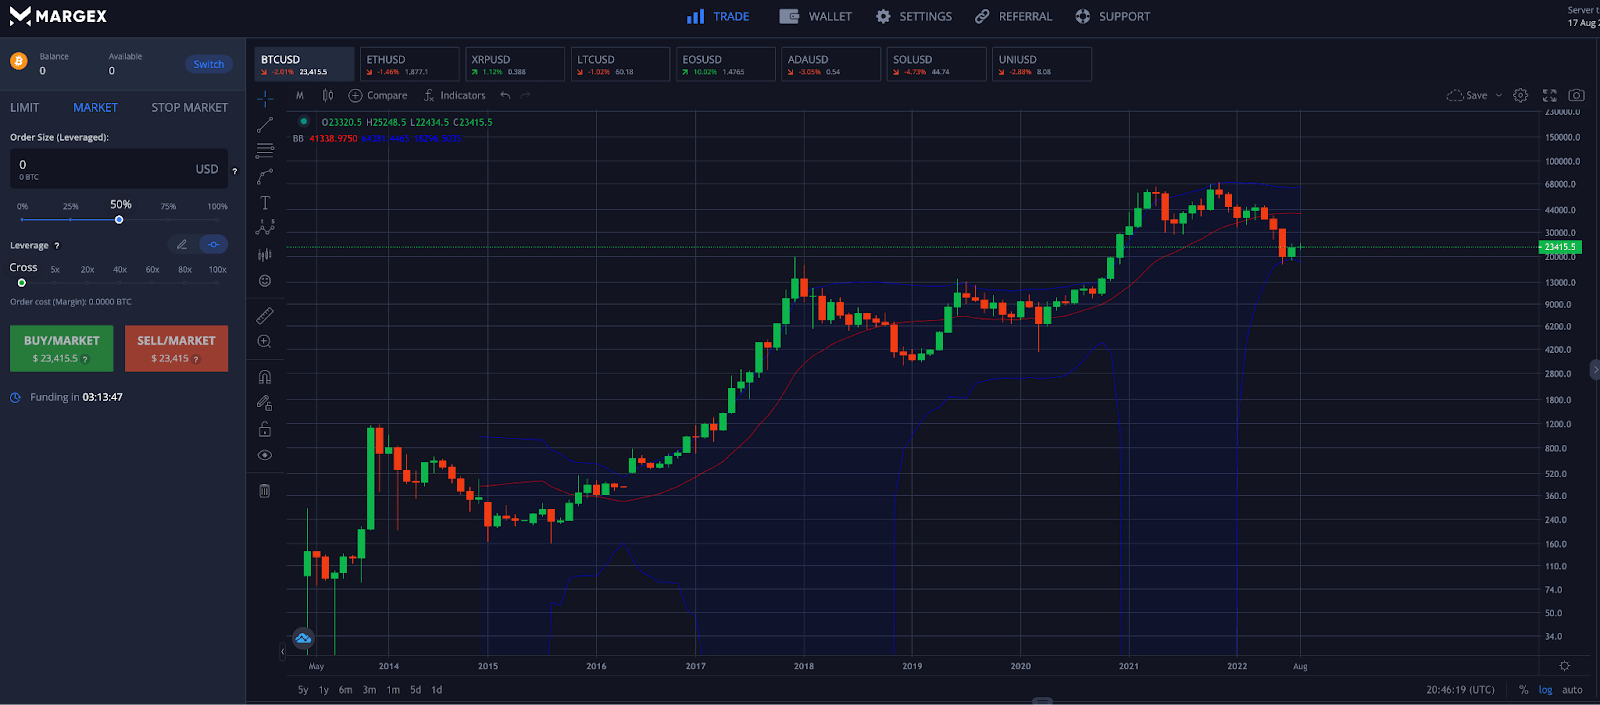The height and width of the screenshot is (705, 1600).
Task: Pick the ruler measure tool
Action: tap(265, 316)
